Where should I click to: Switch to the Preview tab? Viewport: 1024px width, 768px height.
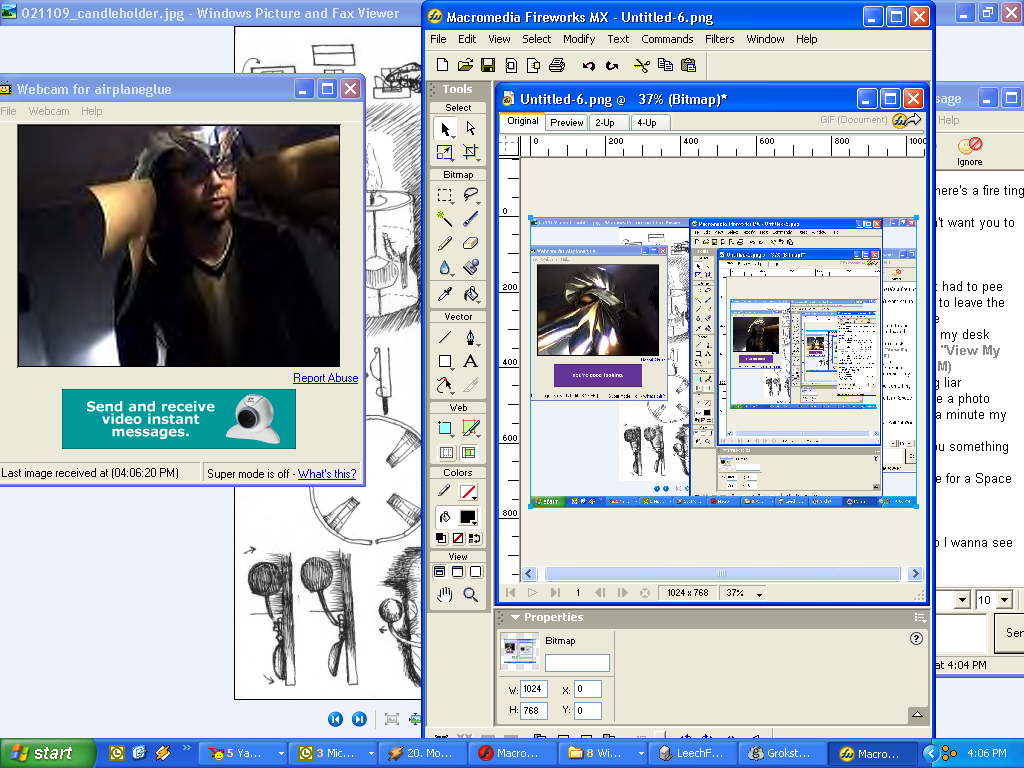point(566,122)
